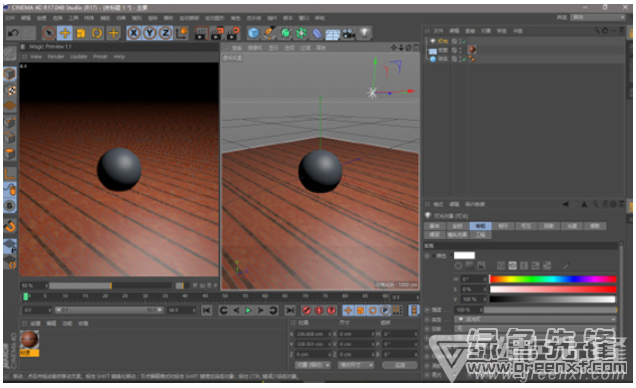Play the animation forward
The image size is (636, 388).
pyautogui.click(x=248, y=311)
